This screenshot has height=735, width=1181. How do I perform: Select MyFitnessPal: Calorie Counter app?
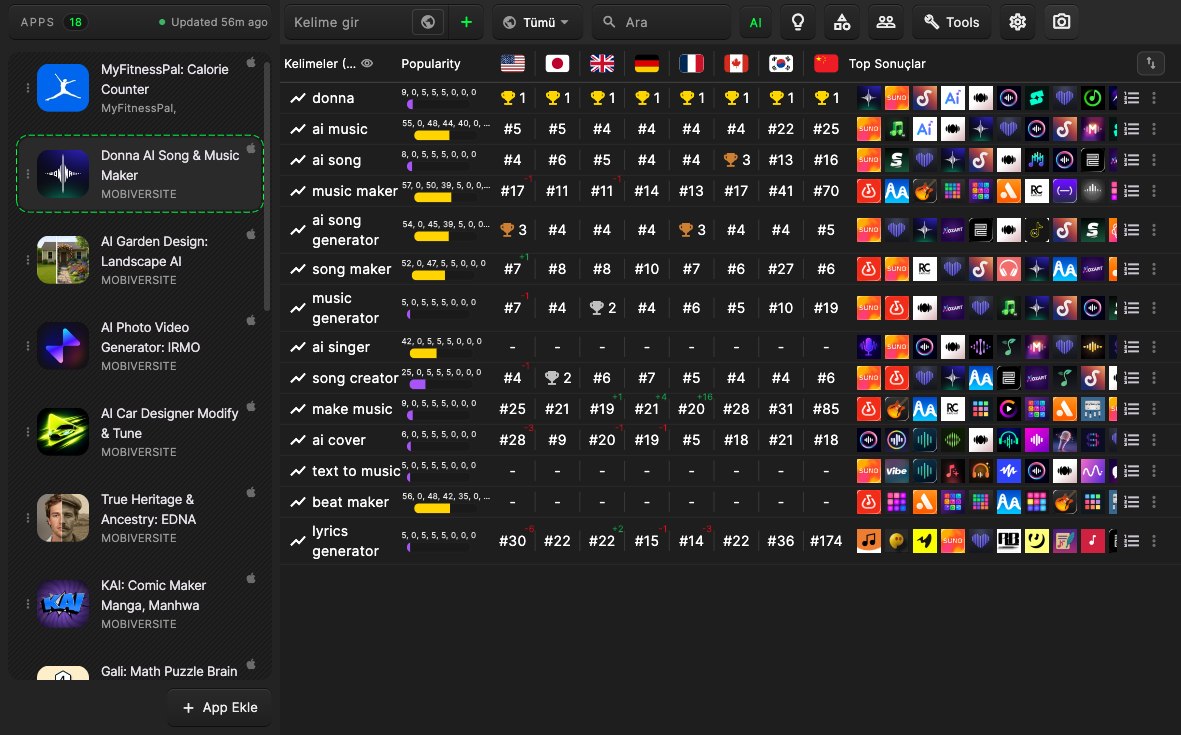tap(140, 87)
